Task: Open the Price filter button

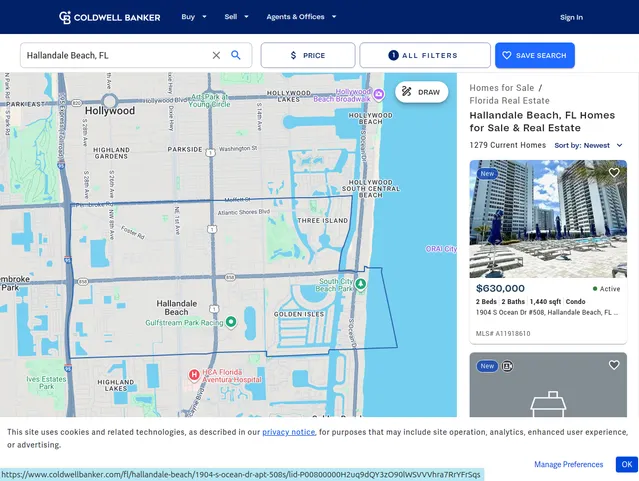Action: coord(307,56)
